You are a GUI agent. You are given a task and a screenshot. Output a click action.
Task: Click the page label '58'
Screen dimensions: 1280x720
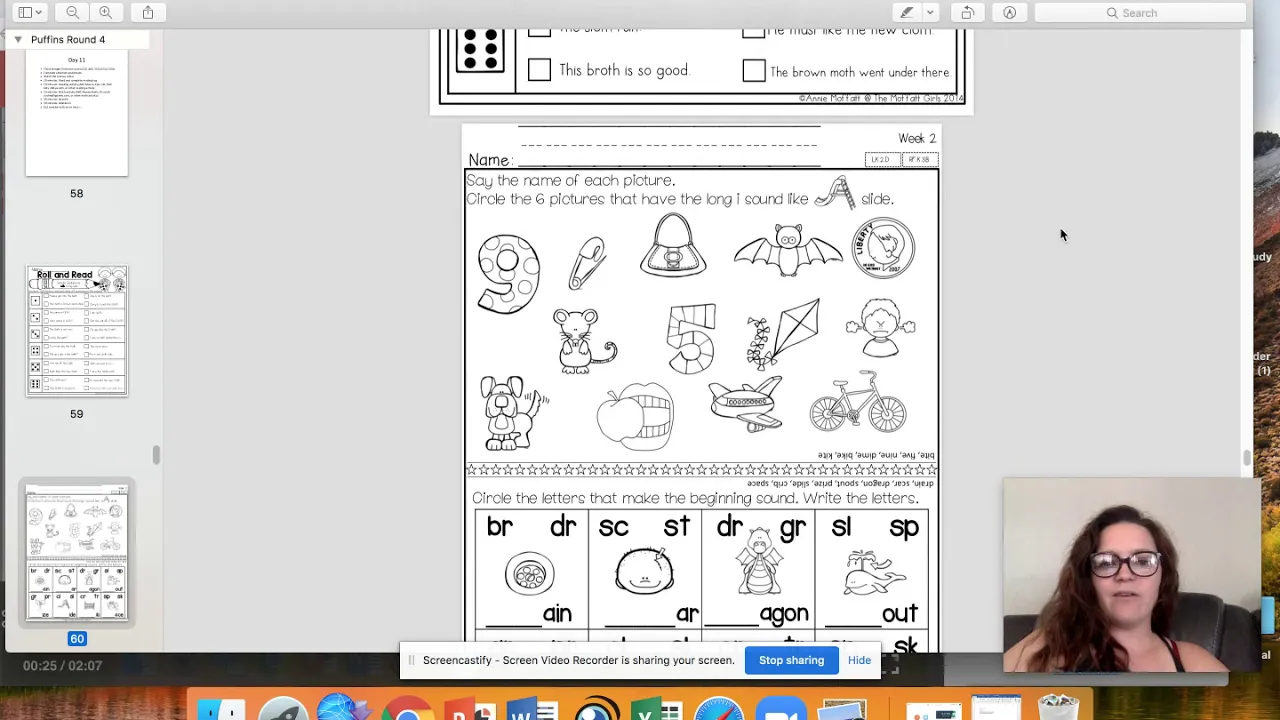pos(77,193)
